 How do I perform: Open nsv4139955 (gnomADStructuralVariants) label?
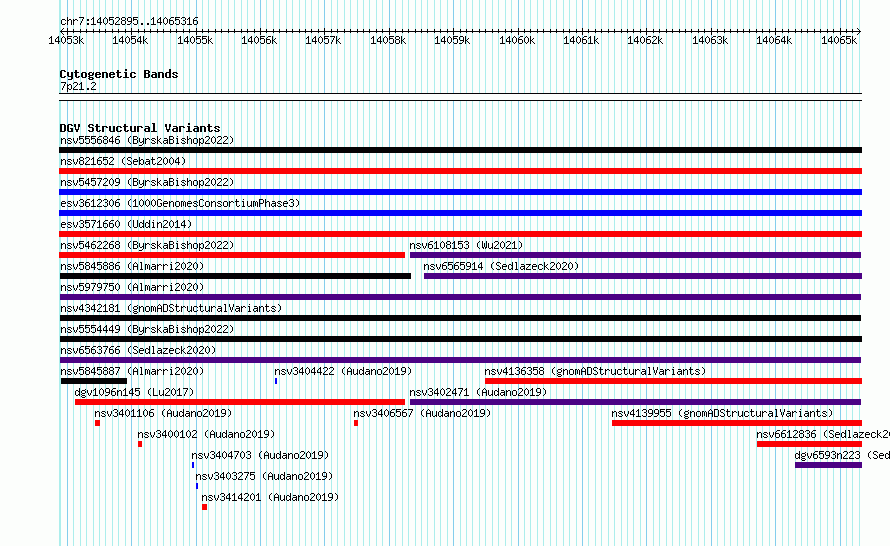[722, 413]
